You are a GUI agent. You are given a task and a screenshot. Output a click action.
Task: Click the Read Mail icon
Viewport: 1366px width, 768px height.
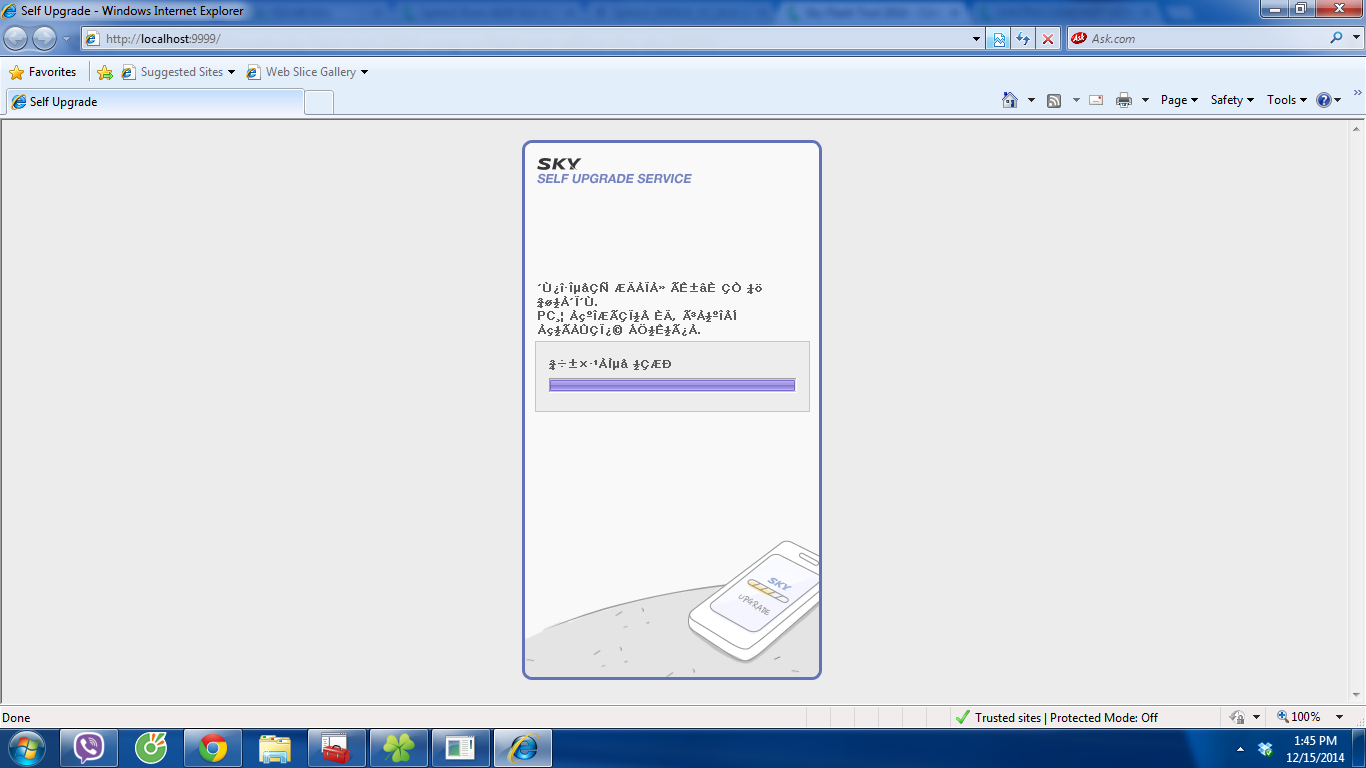1096,100
